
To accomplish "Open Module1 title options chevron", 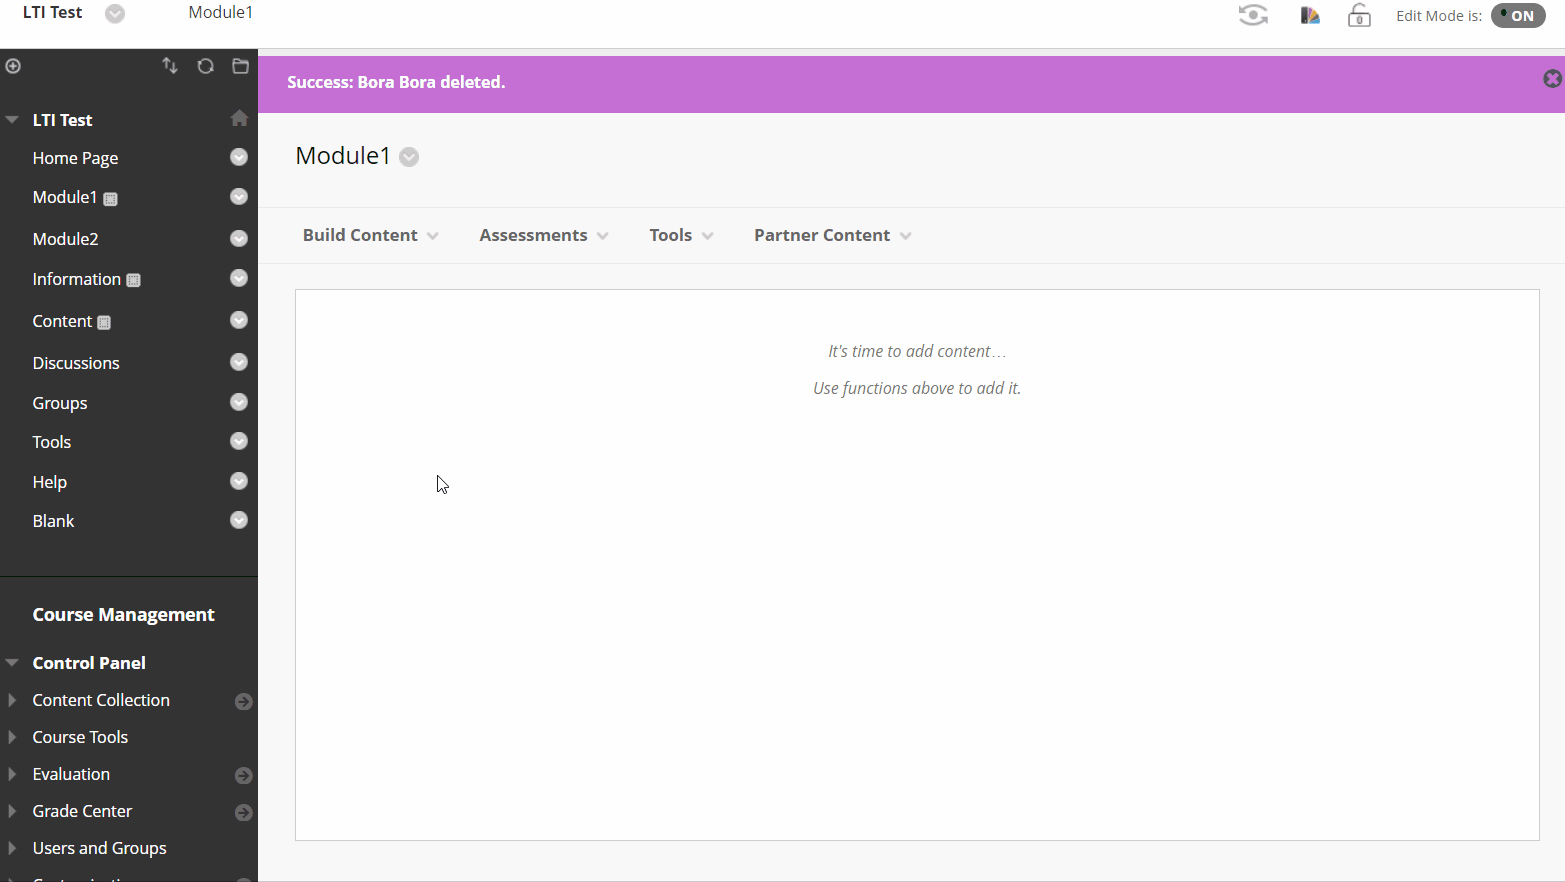I will tap(409, 157).
